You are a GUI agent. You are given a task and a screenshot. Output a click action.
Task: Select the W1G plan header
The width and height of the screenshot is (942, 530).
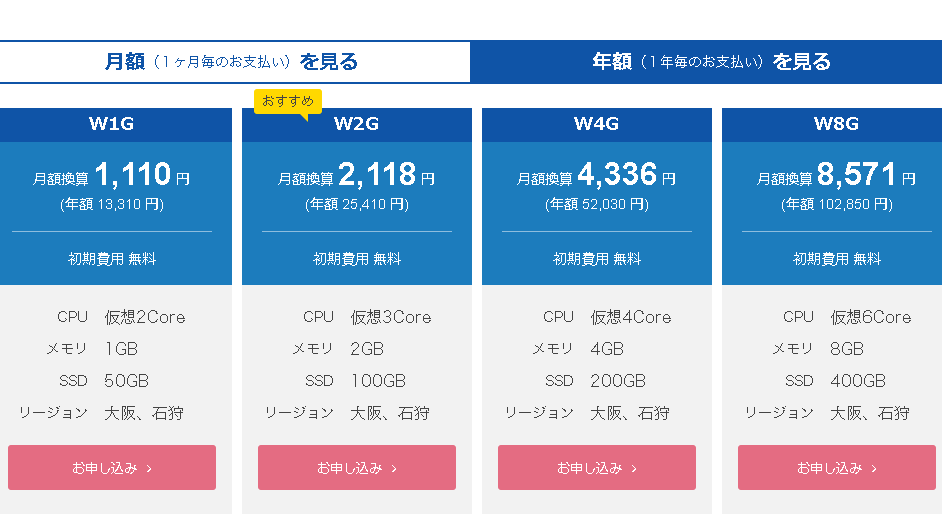(x=112, y=124)
